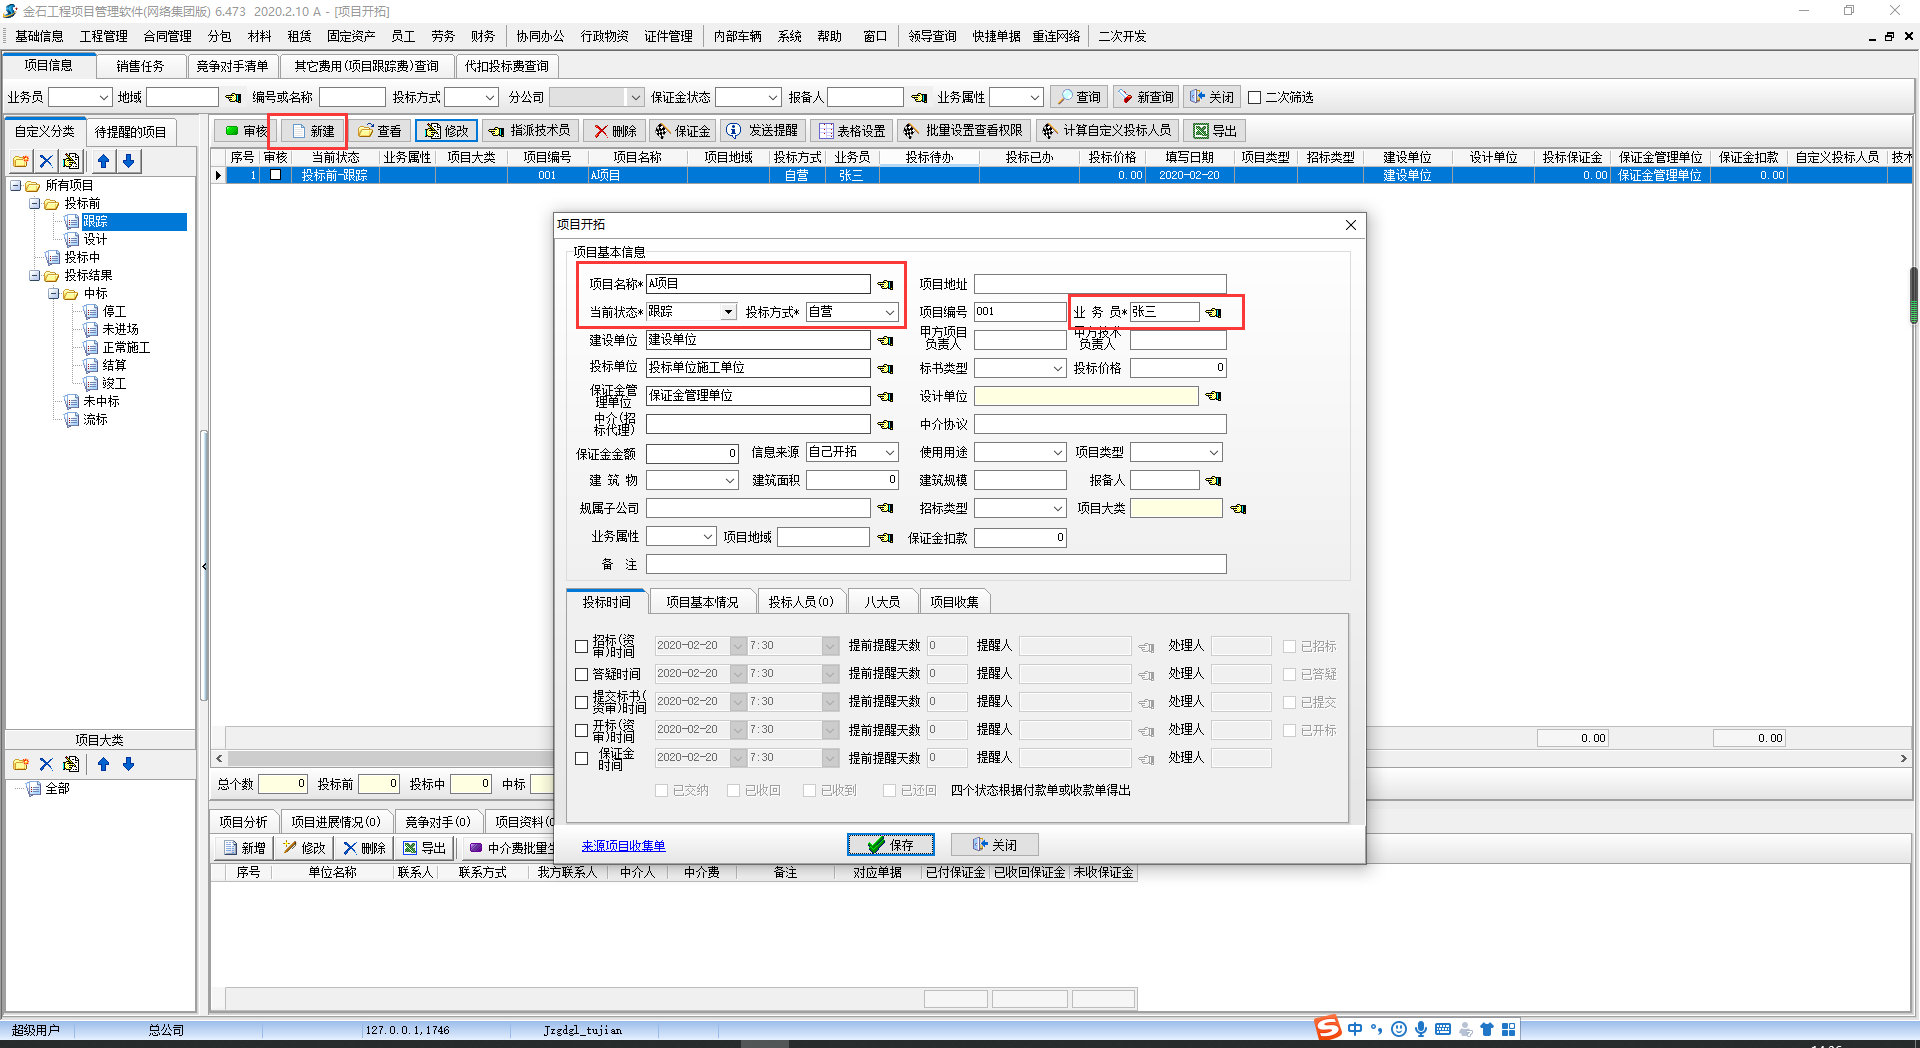Open the 信息来源 dropdown
This screenshot has height=1048, width=1920.
tap(889, 453)
